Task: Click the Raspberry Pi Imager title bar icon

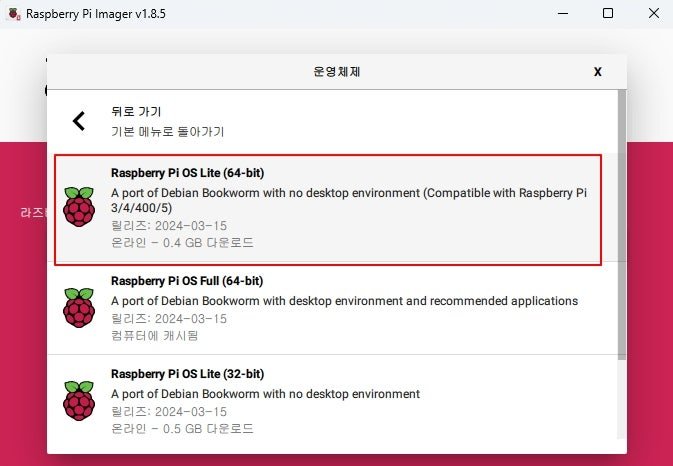Action: click(x=14, y=14)
